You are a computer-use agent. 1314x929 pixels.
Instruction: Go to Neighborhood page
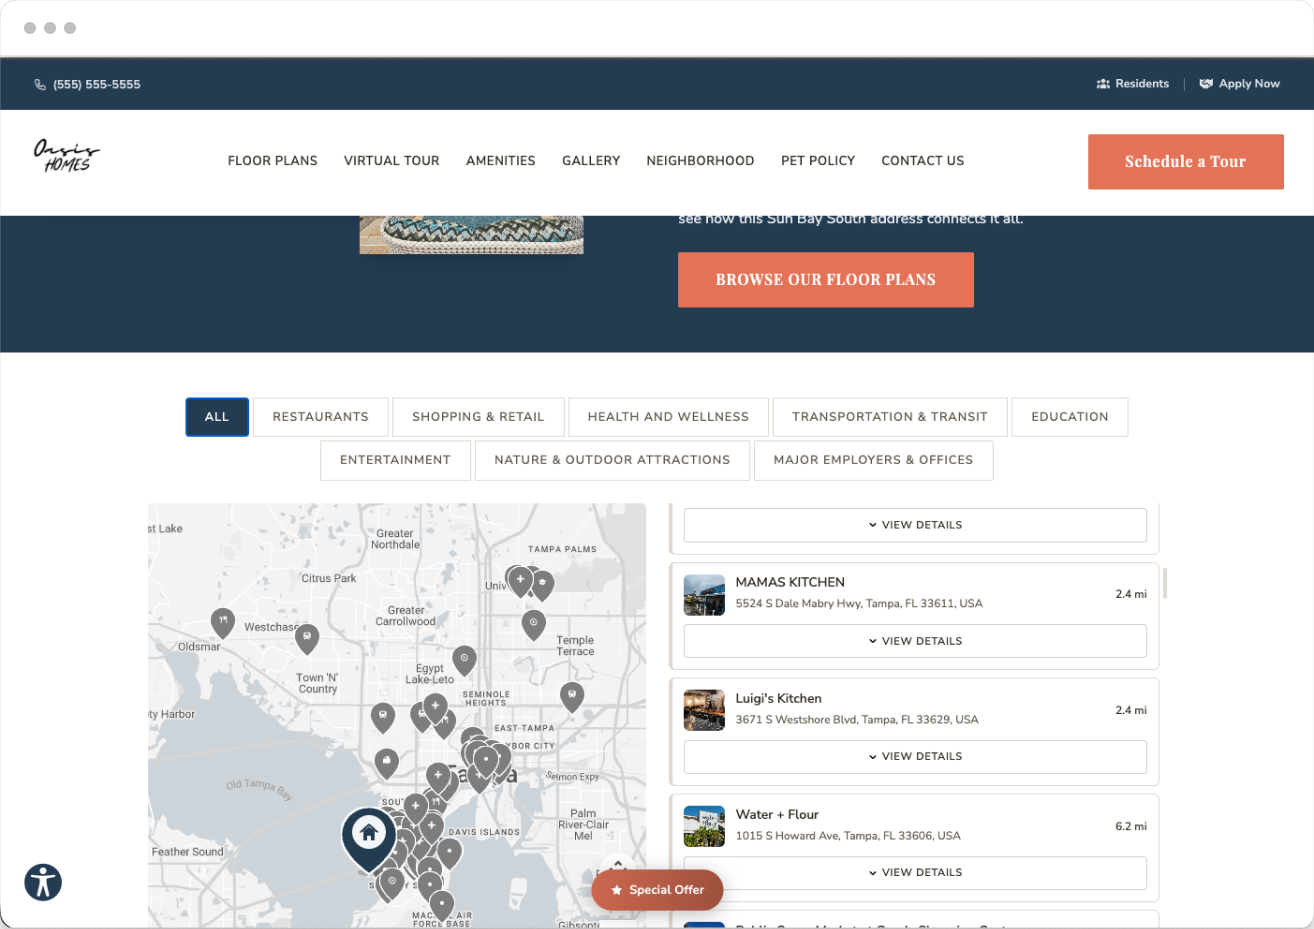click(700, 161)
